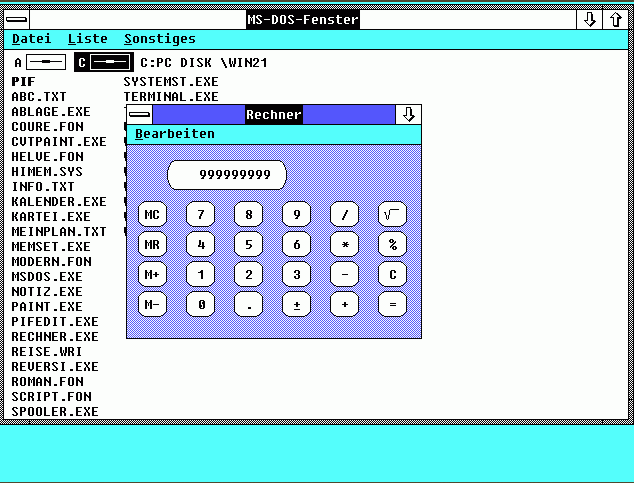Open Bearbeiten menu in Rechner

click(x=175, y=134)
